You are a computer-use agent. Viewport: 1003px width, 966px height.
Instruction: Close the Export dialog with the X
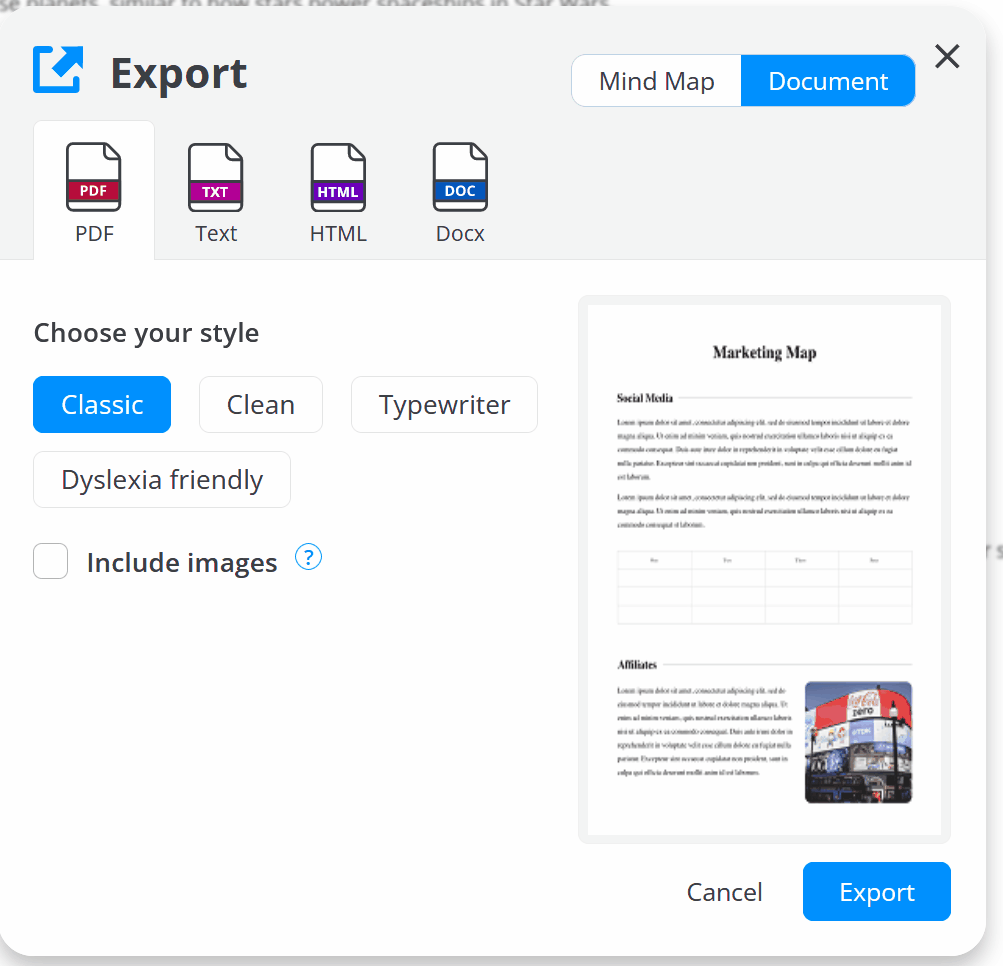click(x=945, y=57)
